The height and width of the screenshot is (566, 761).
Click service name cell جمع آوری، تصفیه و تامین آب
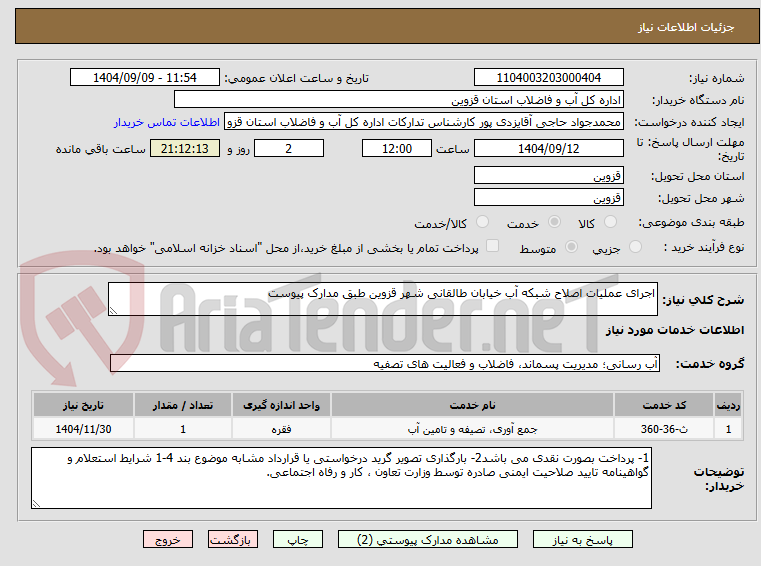coord(472,429)
